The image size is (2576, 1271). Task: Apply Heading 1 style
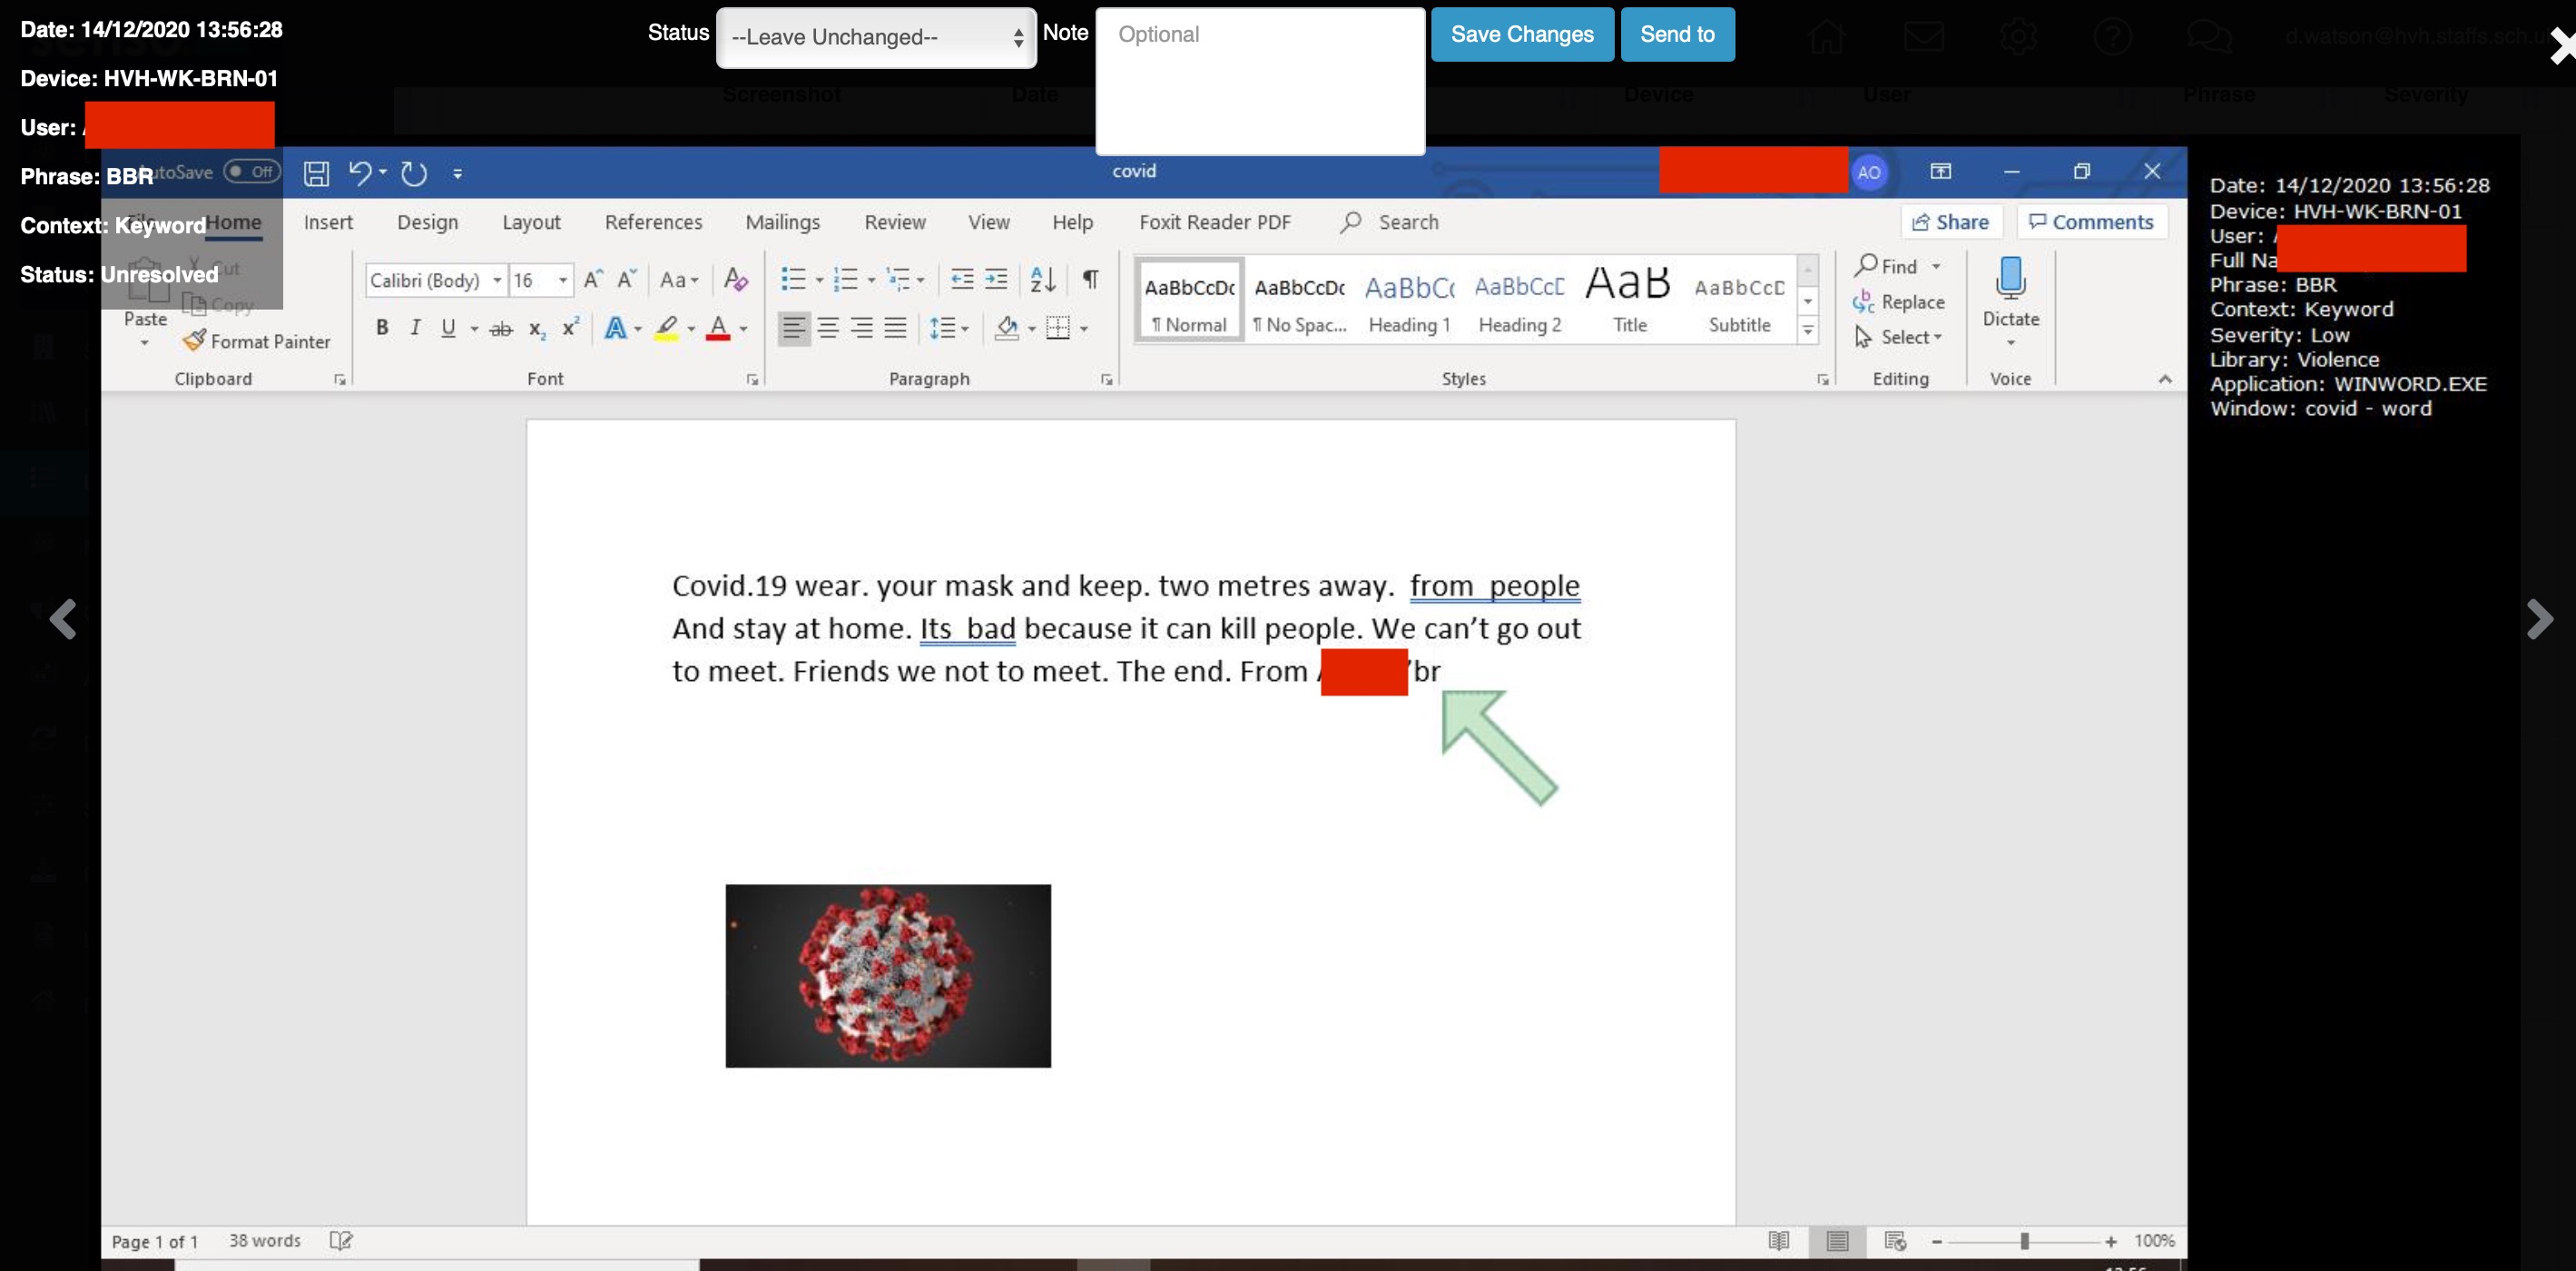1409,302
